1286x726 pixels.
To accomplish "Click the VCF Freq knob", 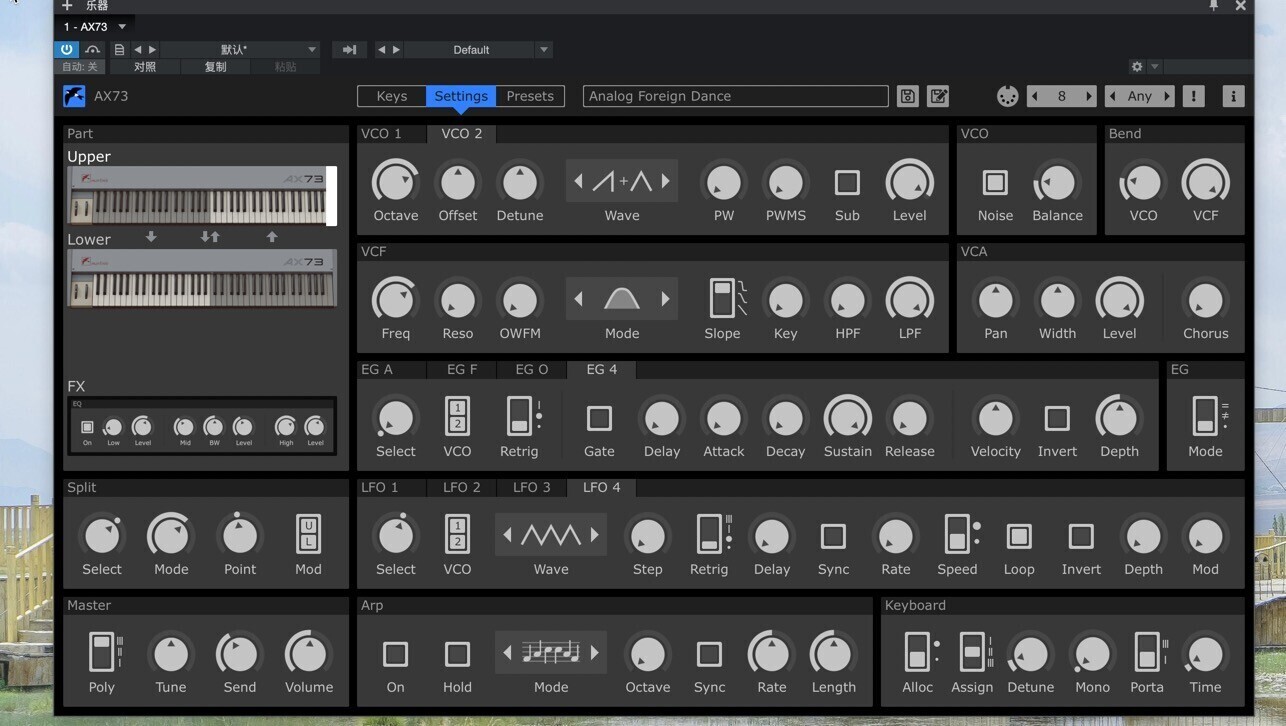I will tap(396, 299).
